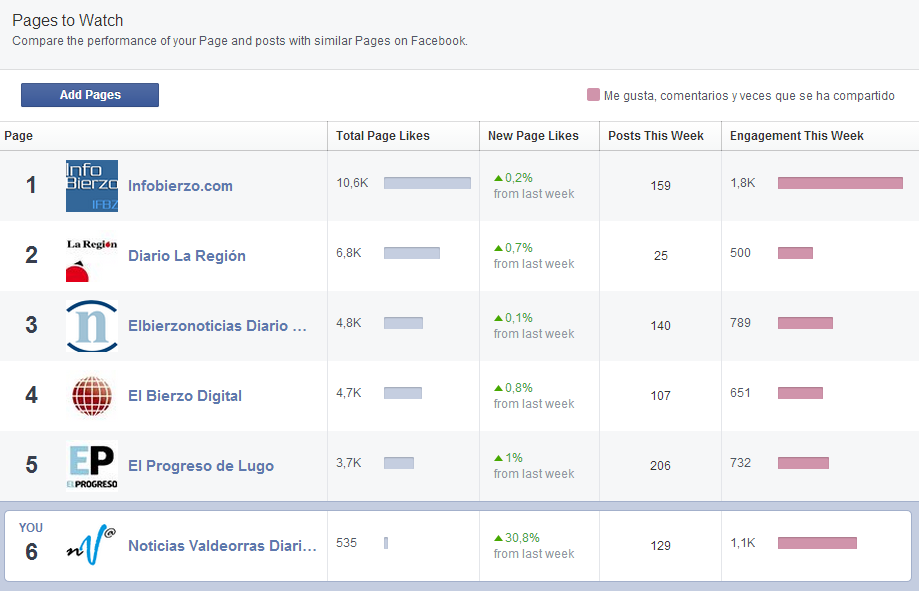The width and height of the screenshot is (919, 591).
Task: Open the El Progreso de Lugo link
Action: pos(200,466)
